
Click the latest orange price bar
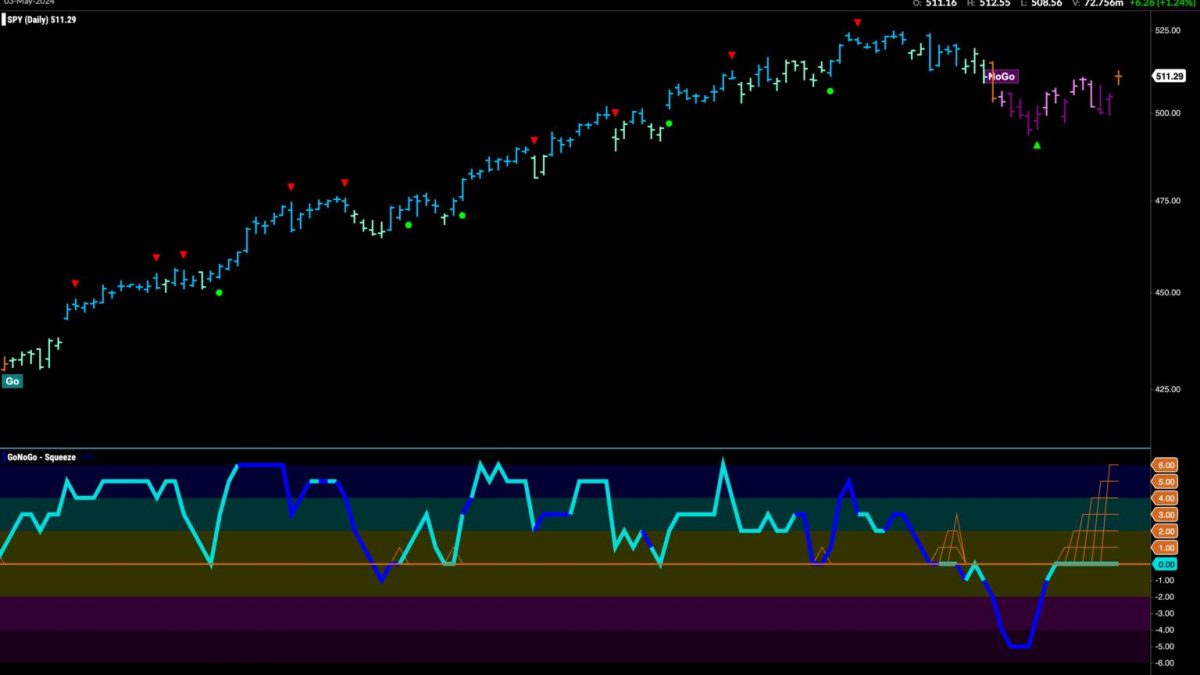coord(1119,77)
